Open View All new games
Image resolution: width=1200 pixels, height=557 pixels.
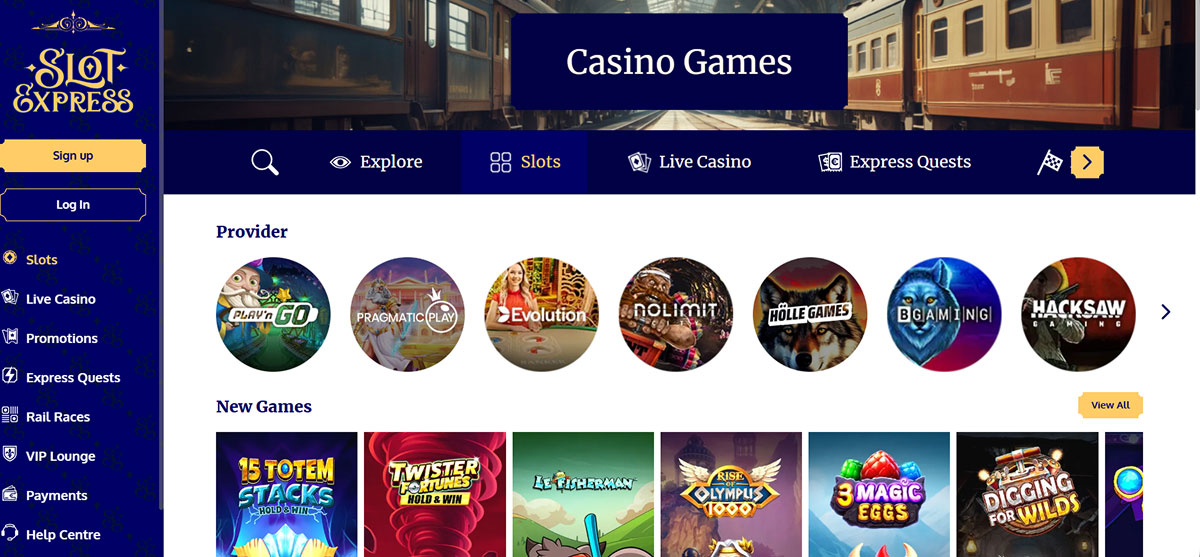coord(1110,405)
